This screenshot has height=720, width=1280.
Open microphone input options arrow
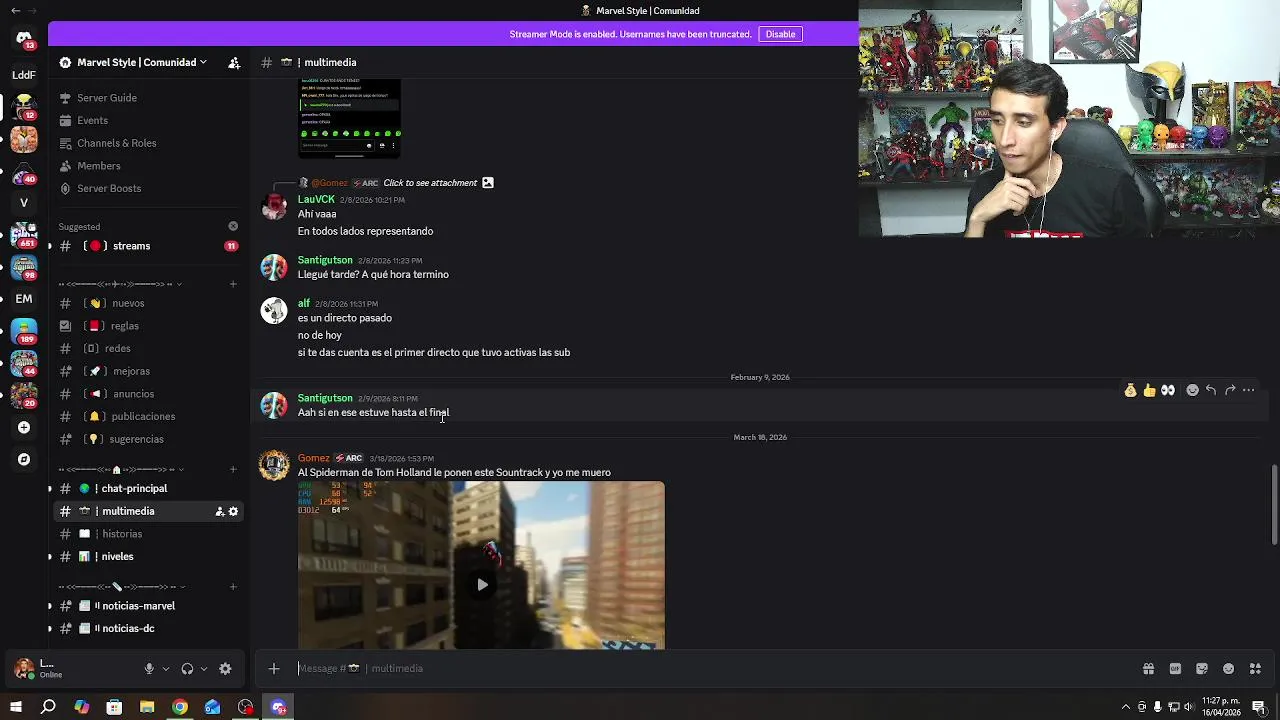point(166,669)
